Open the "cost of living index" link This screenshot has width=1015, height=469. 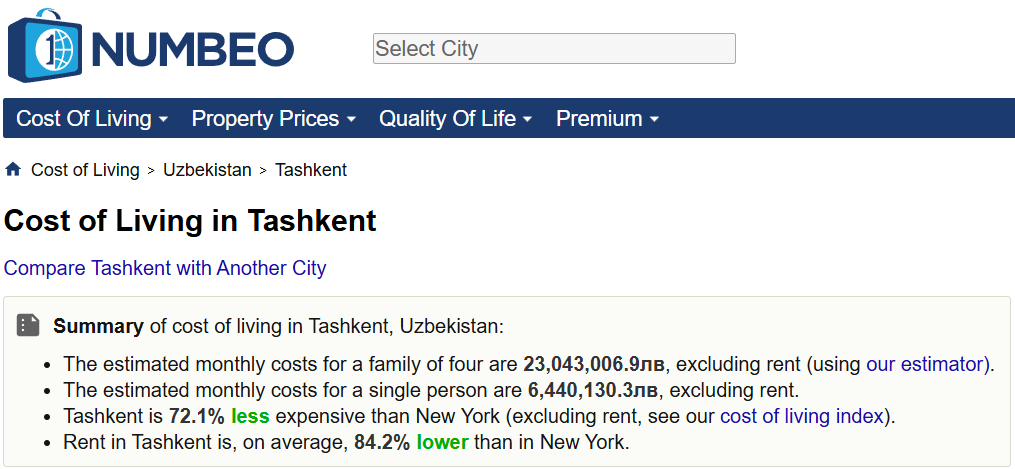802,416
